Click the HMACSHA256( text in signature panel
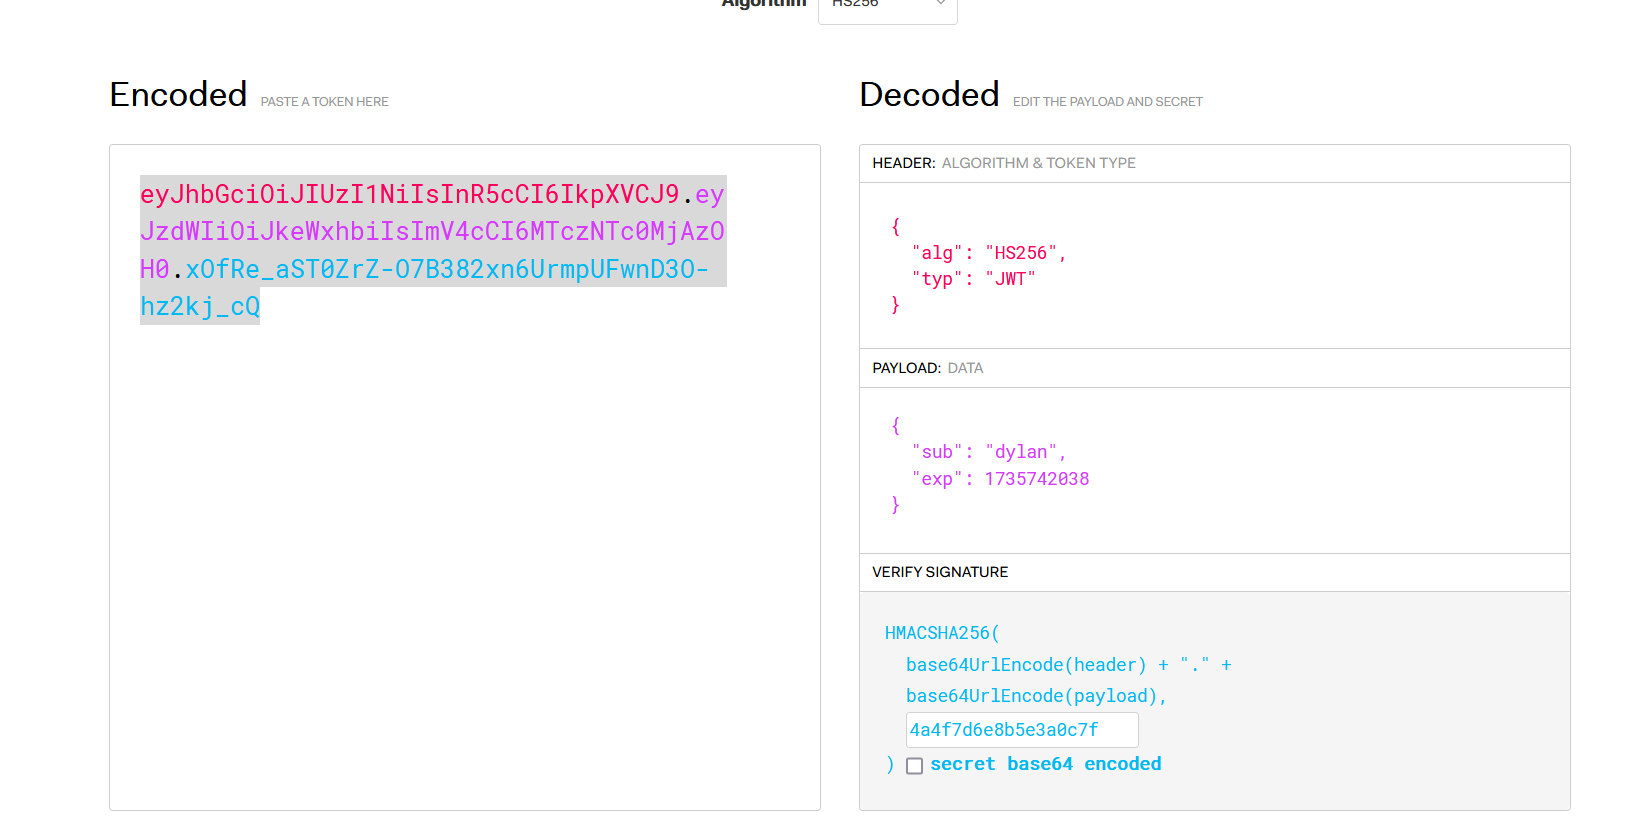Screen dimensions: 1642x821 click(941, 633)
